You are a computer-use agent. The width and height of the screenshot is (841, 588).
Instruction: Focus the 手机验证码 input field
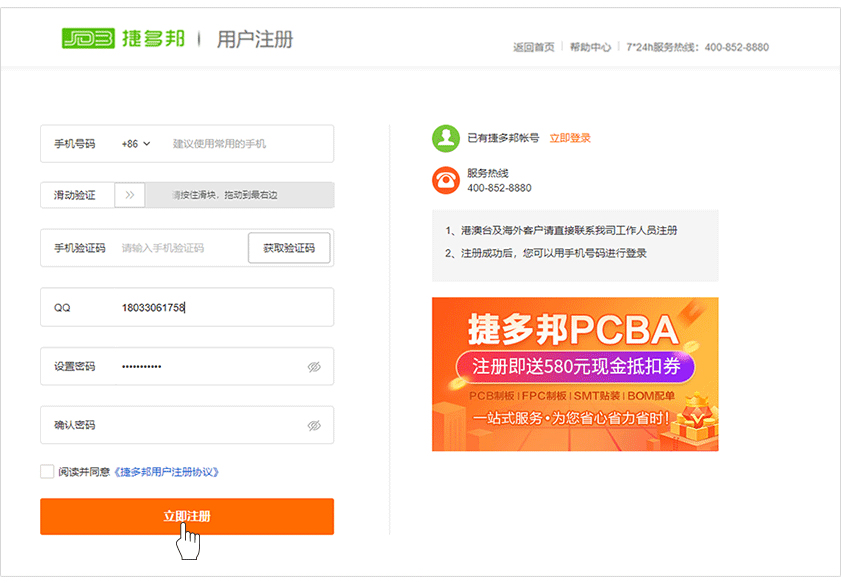(x=180, y=248)
